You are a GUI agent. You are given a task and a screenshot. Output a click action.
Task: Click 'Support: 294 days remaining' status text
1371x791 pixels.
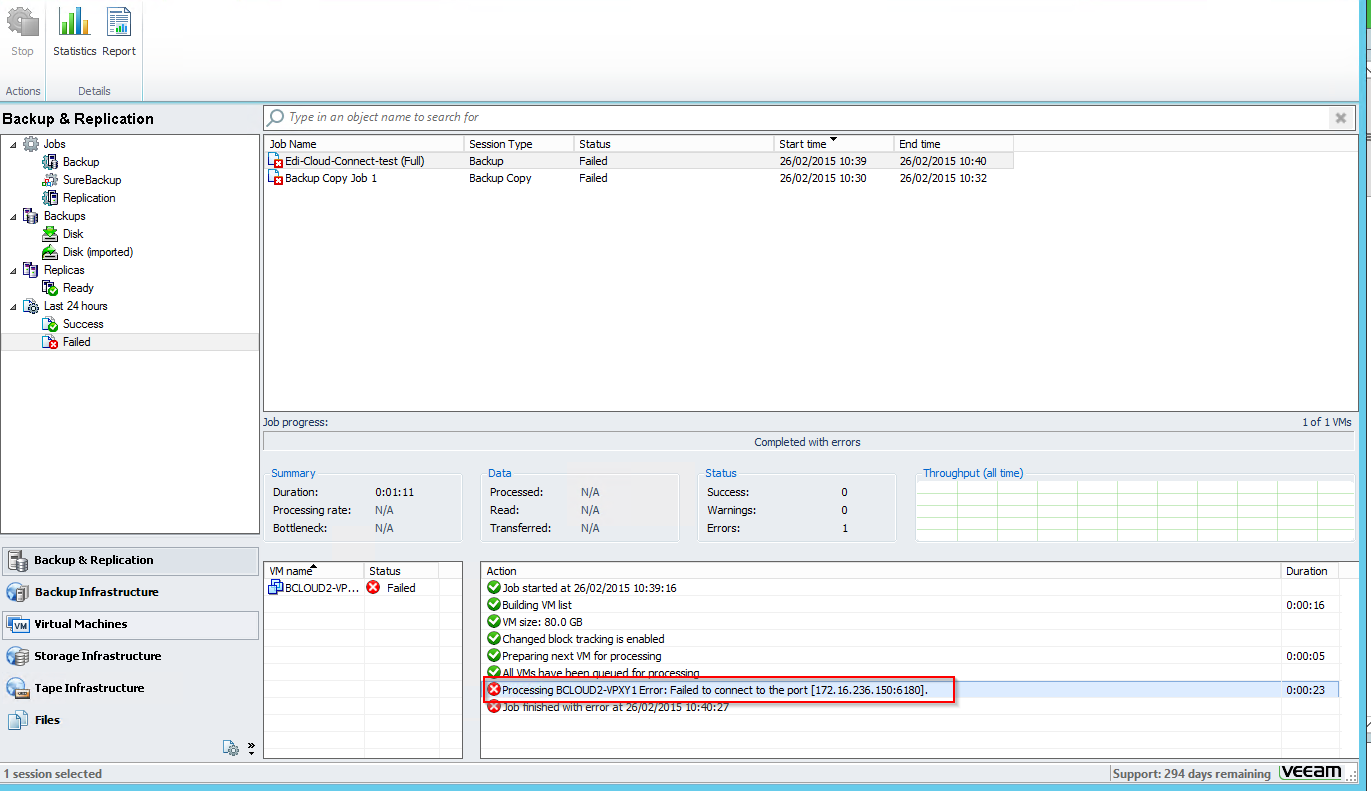click(1191, 774)
